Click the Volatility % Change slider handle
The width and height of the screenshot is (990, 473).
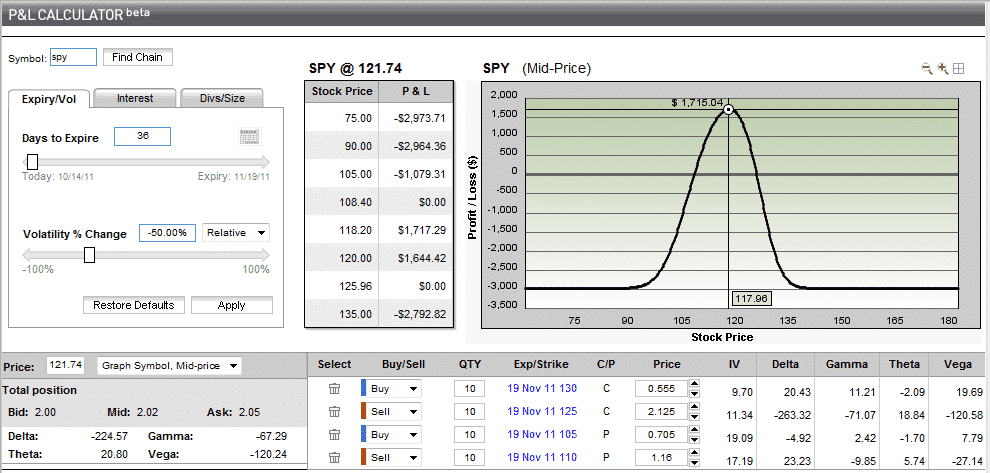(90, 255)
